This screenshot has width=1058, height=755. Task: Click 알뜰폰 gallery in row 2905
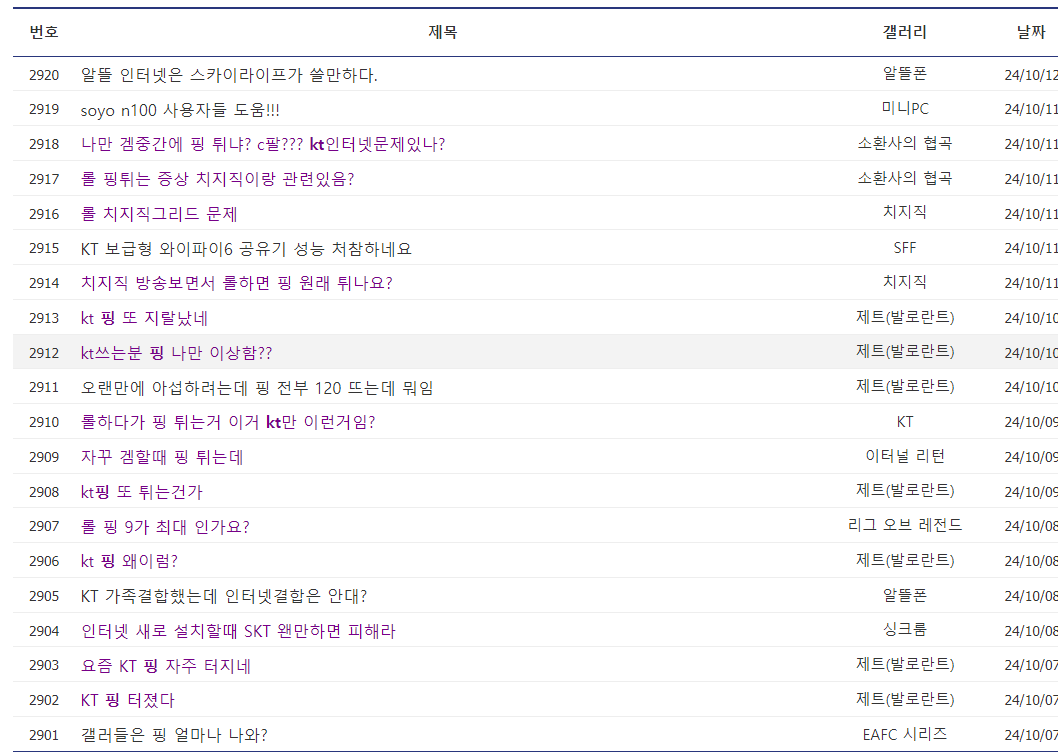(905, 595)
